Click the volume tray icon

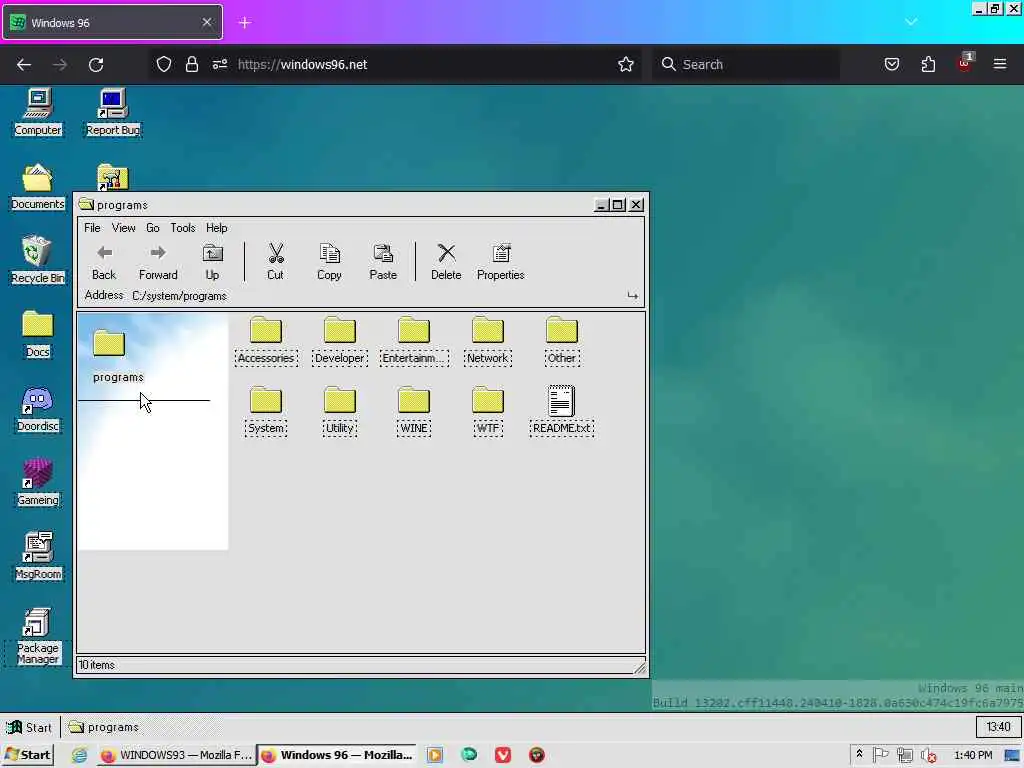[928, 756]
